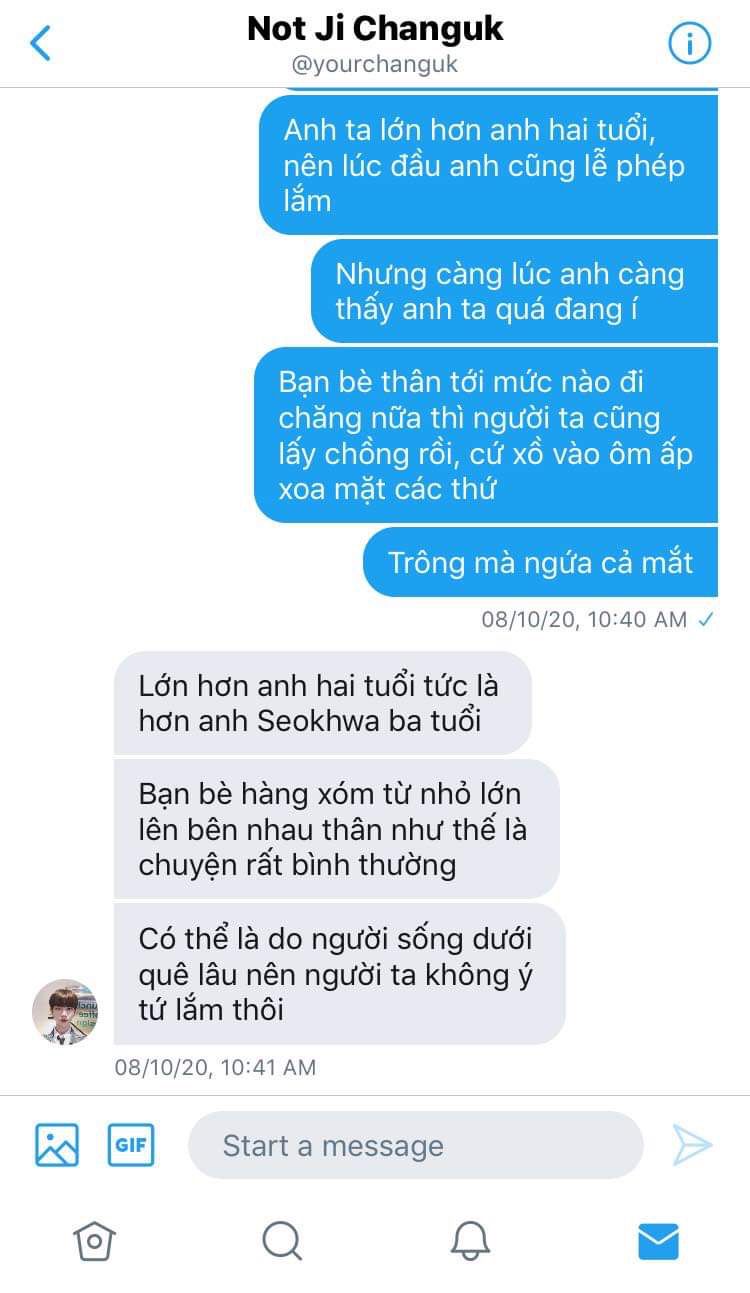Select the 'Trông mà ngứa cả mắt' message
The height and width of the screenshot is (1293, 750).
point(540,562)
